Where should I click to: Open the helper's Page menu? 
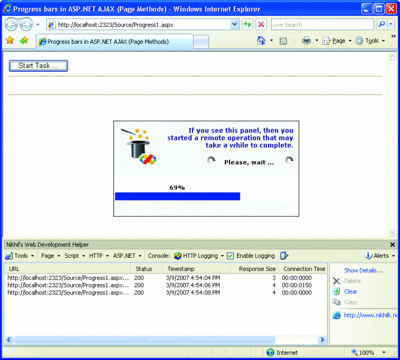tap(50, 256)
